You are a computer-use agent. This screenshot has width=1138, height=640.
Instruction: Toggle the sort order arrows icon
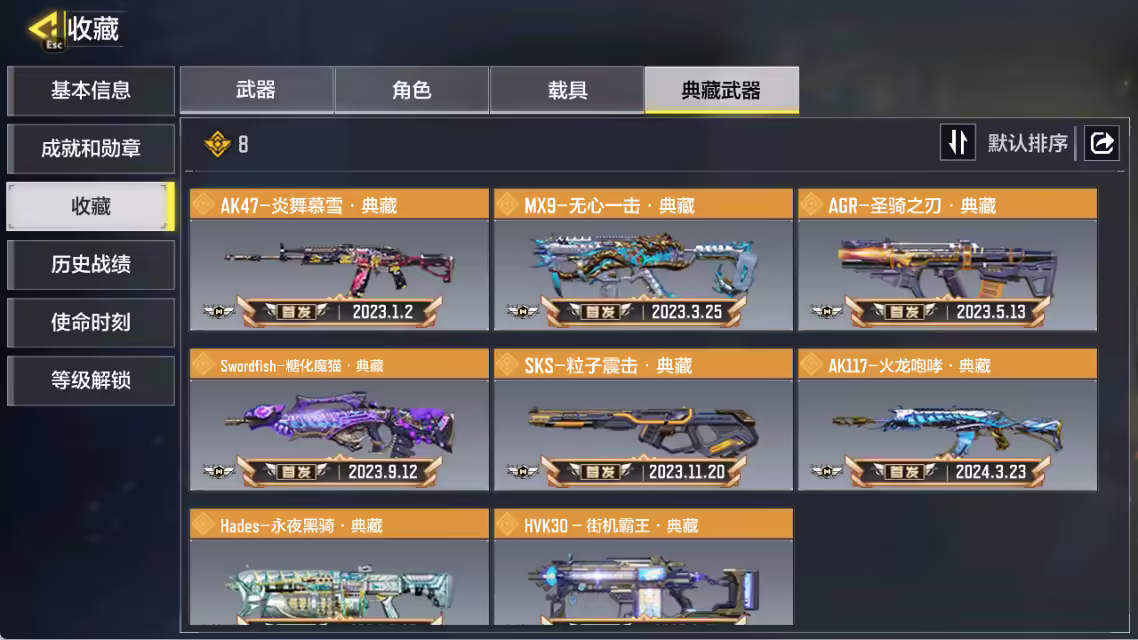click(957, 142)
